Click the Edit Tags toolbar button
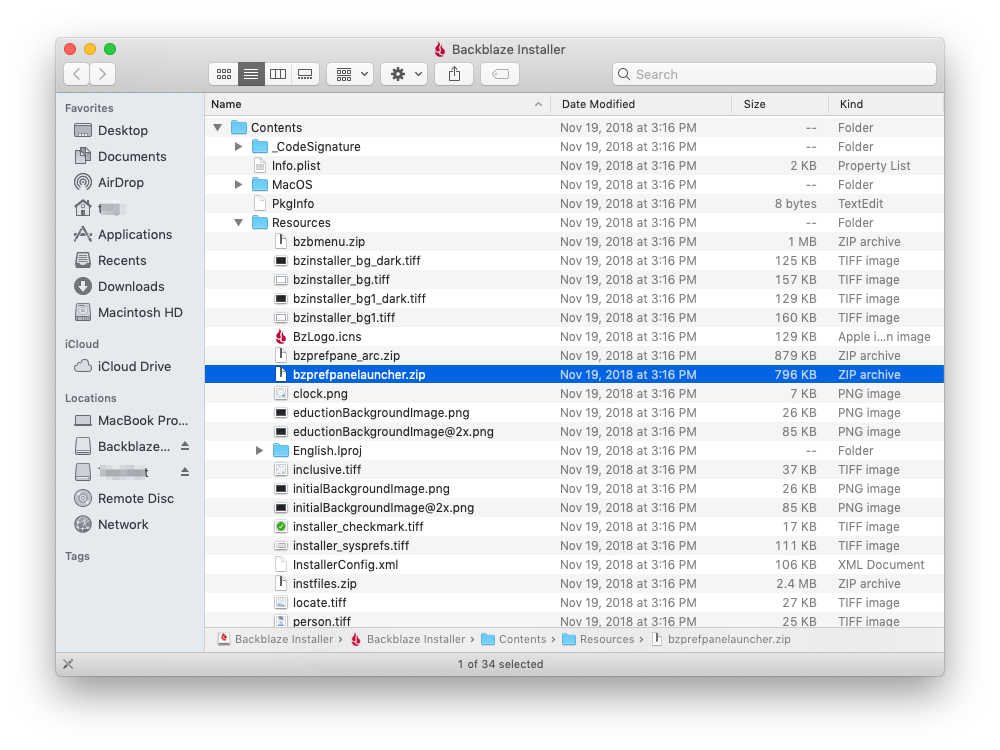Viewport: 1000px width, 750px height. (500, 74)
